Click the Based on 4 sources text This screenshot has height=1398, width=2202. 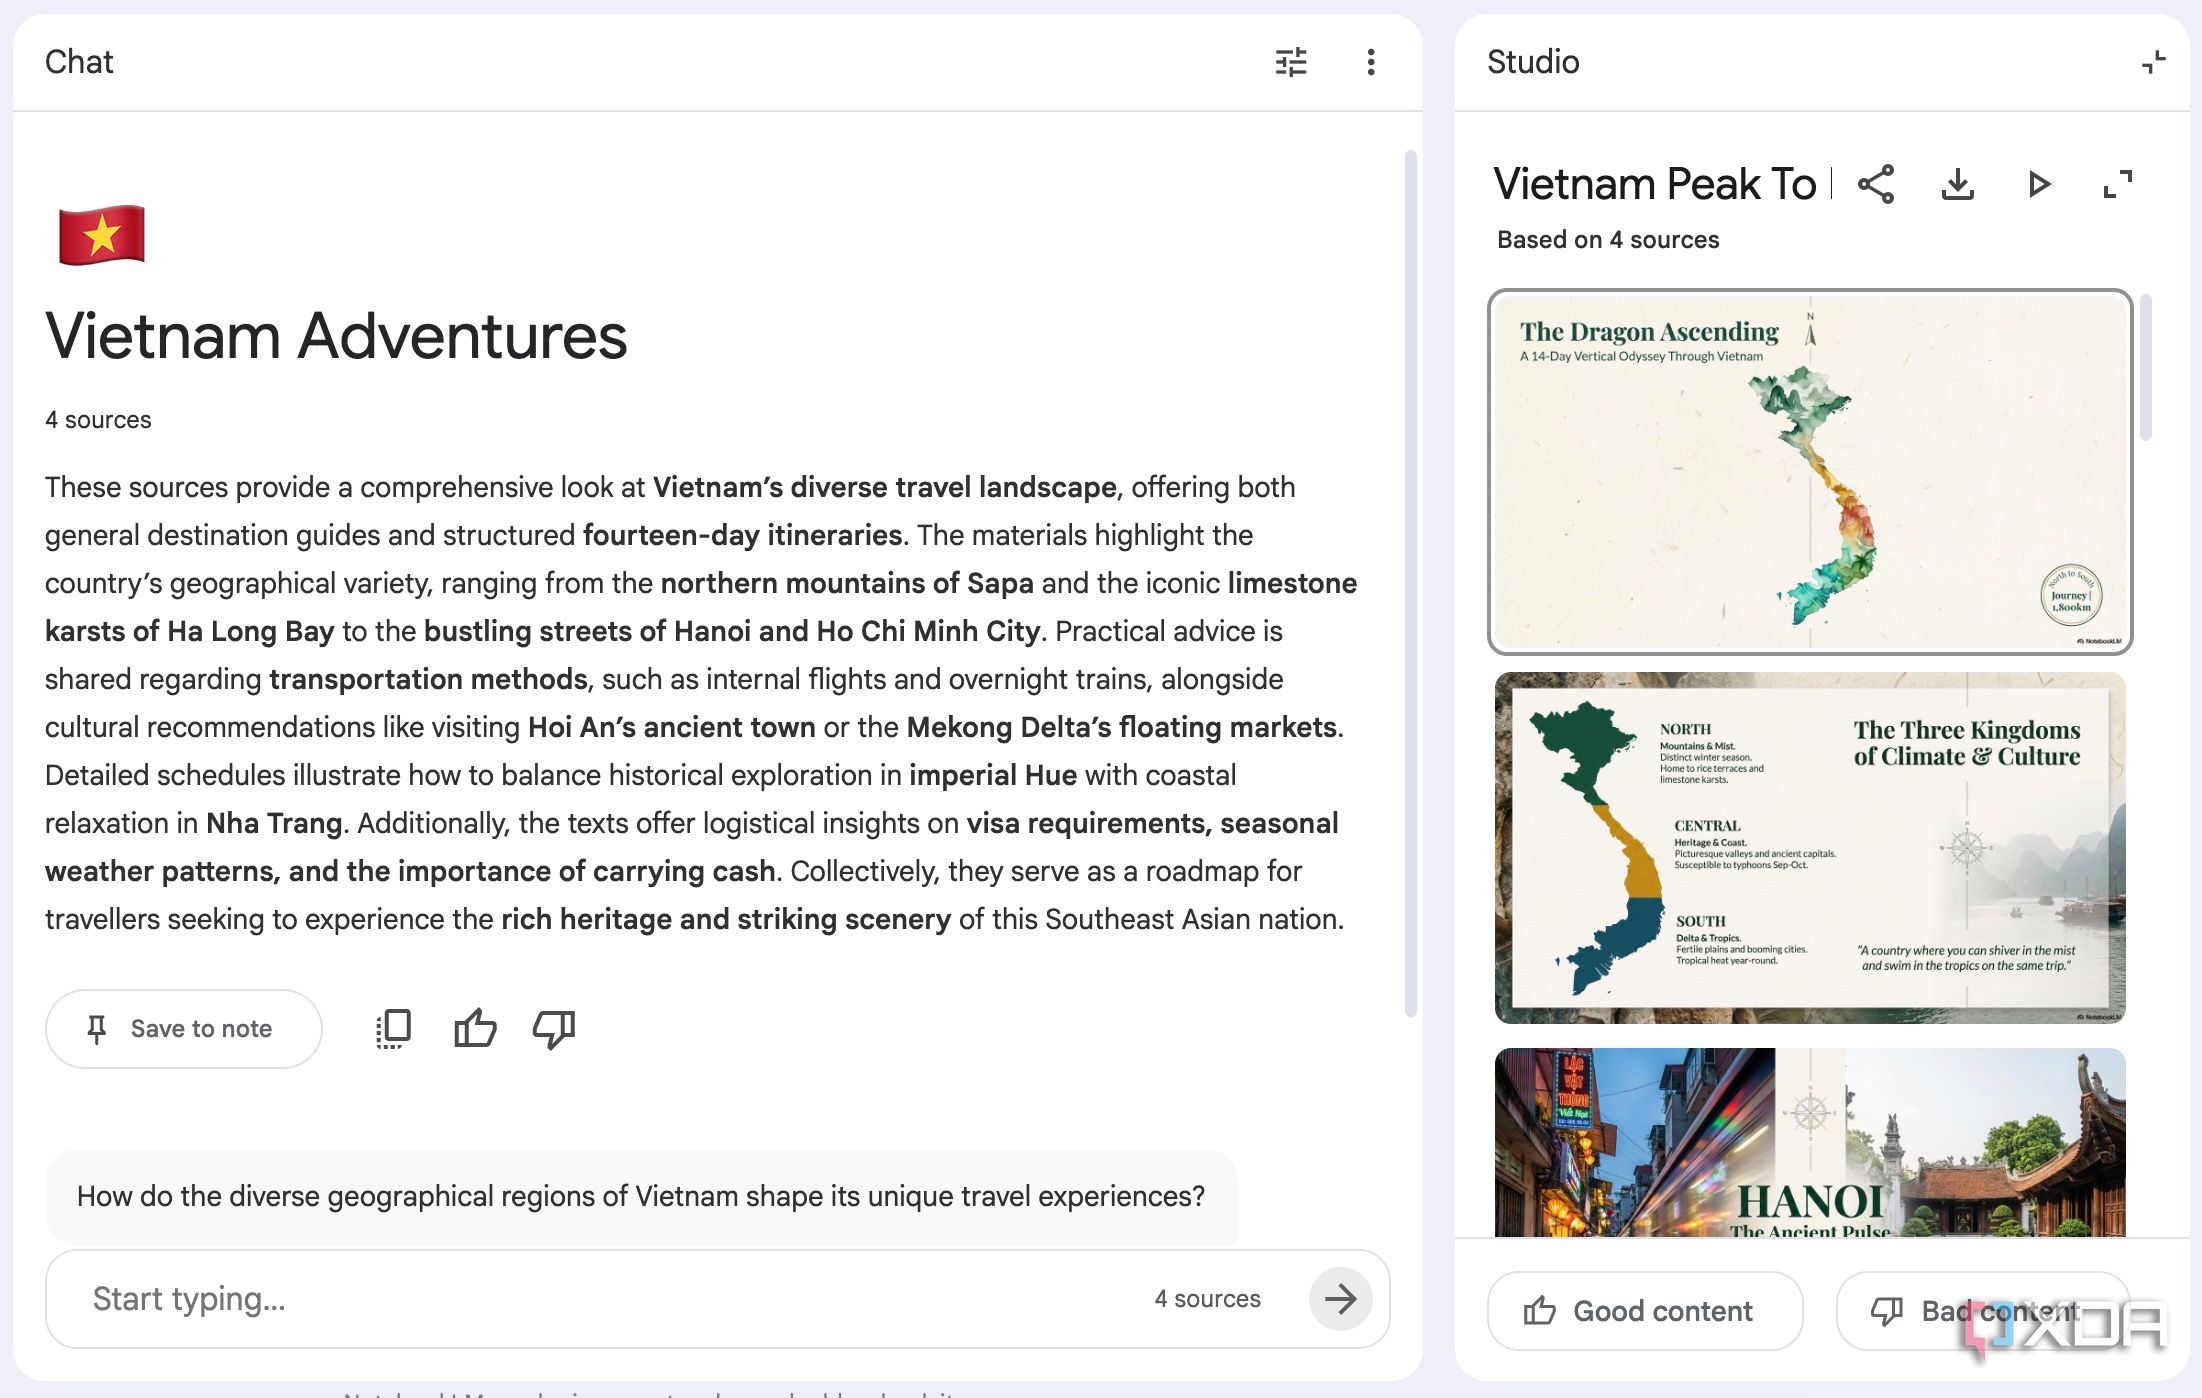click(1608, 240)
